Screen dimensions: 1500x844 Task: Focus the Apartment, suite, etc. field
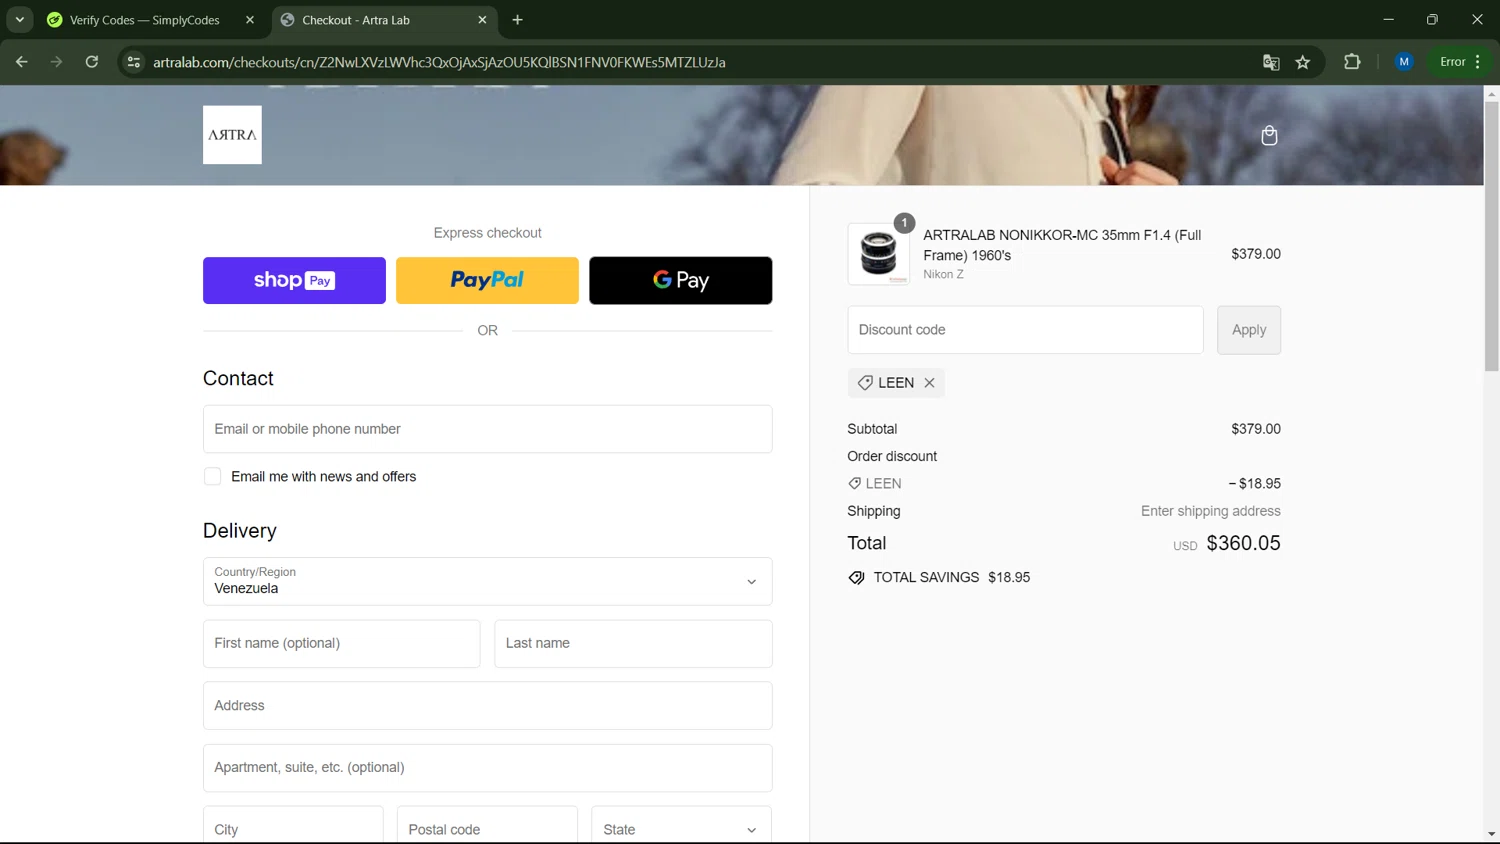pyautogui.click(x=487, y=768)
